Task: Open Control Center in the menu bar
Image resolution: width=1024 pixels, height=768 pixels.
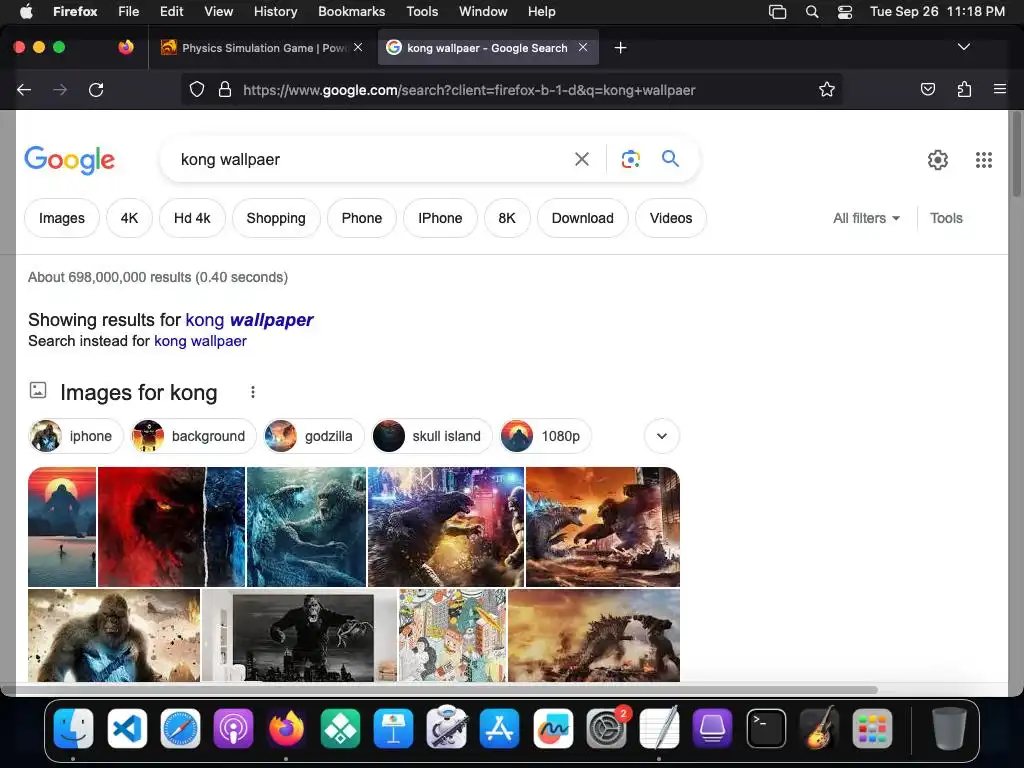Action: tap(844, 12)
